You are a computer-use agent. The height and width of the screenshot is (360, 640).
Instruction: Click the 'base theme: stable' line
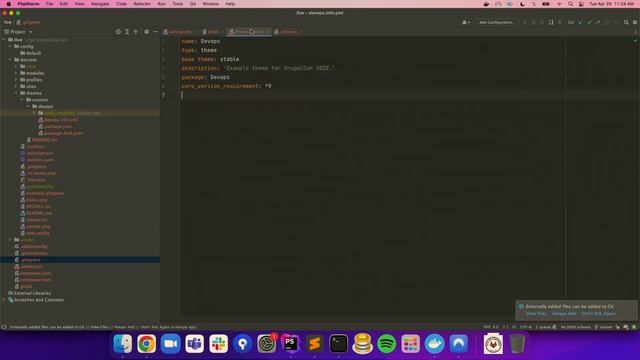pyautogui.click(x=210, y=59)
